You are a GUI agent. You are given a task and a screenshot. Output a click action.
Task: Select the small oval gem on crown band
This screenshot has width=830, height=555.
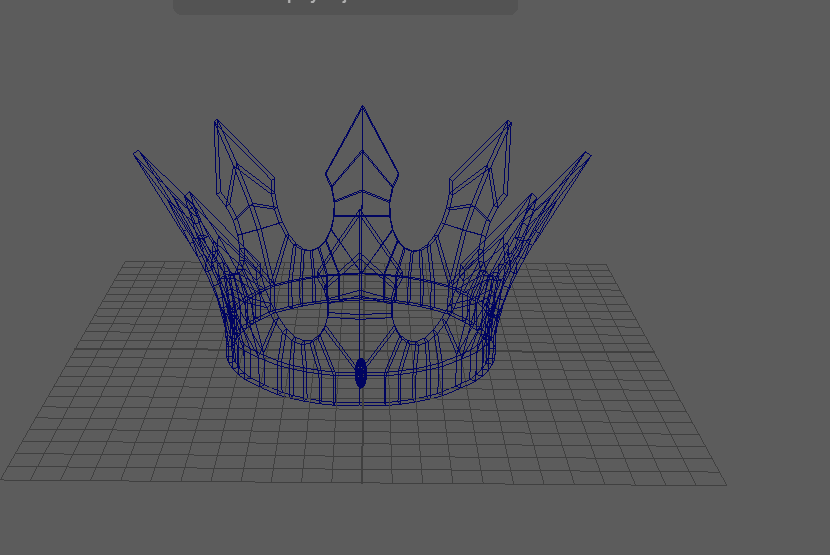tap(361, 373)
